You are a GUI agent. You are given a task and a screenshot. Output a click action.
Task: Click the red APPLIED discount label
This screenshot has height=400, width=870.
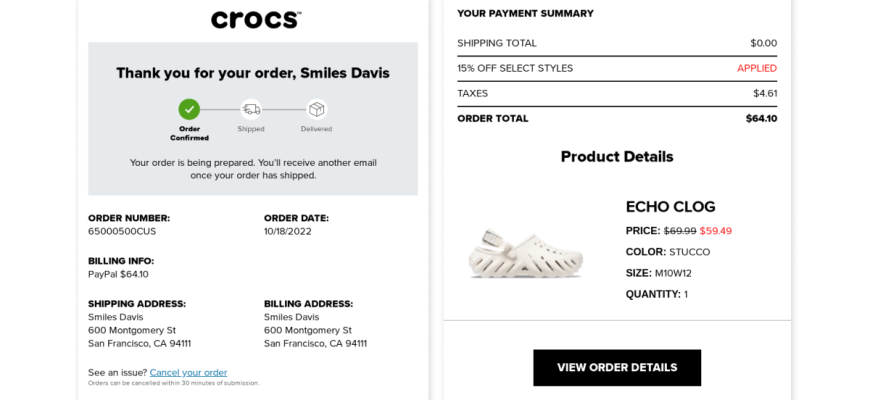pos(756,68)
